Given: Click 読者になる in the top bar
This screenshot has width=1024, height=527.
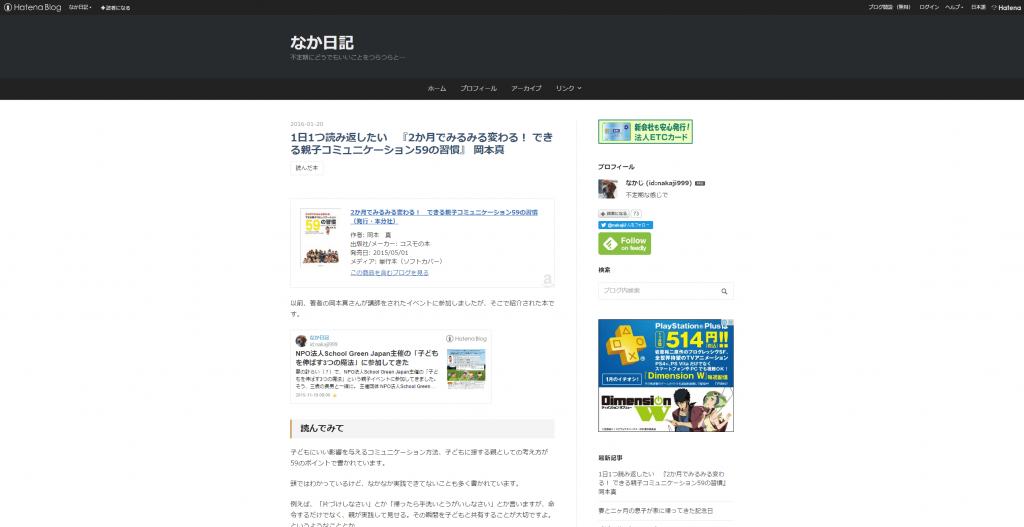Looking at the screenshot, I should (115, 8).
